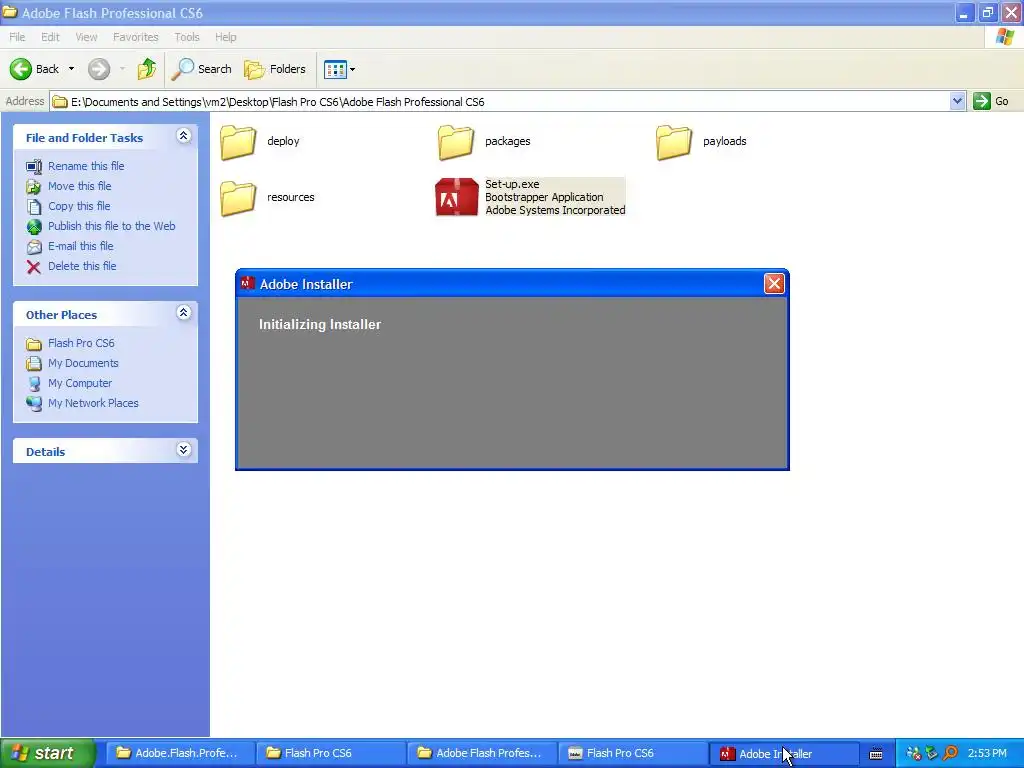The image size is (1024, 768).
Task: Click the red Delete this file icon
Action: pyautogui.click(x=34, y=266)
